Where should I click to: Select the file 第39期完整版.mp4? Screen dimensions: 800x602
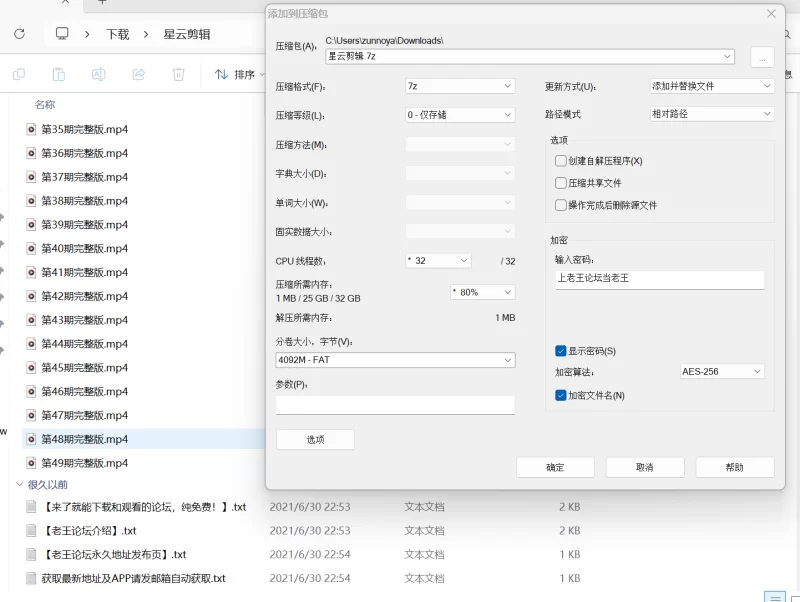(85, 224)
